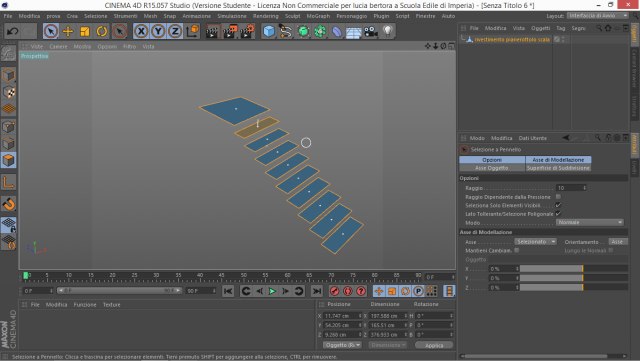Image resolution: width=640 pixels, height=361 pixels.
Task: Open the Layout dropdown at top right
Action: tap(598, 16)
